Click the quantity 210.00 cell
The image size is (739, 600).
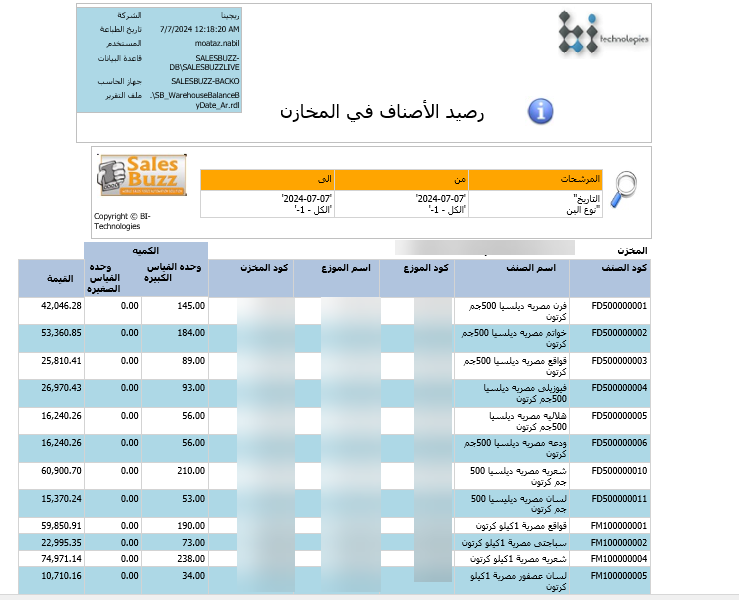[175, 469]
